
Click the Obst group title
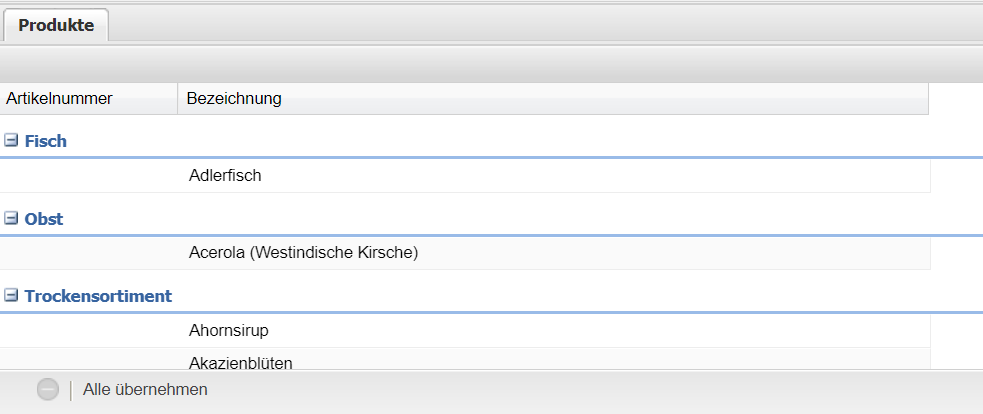coord(44,219)
